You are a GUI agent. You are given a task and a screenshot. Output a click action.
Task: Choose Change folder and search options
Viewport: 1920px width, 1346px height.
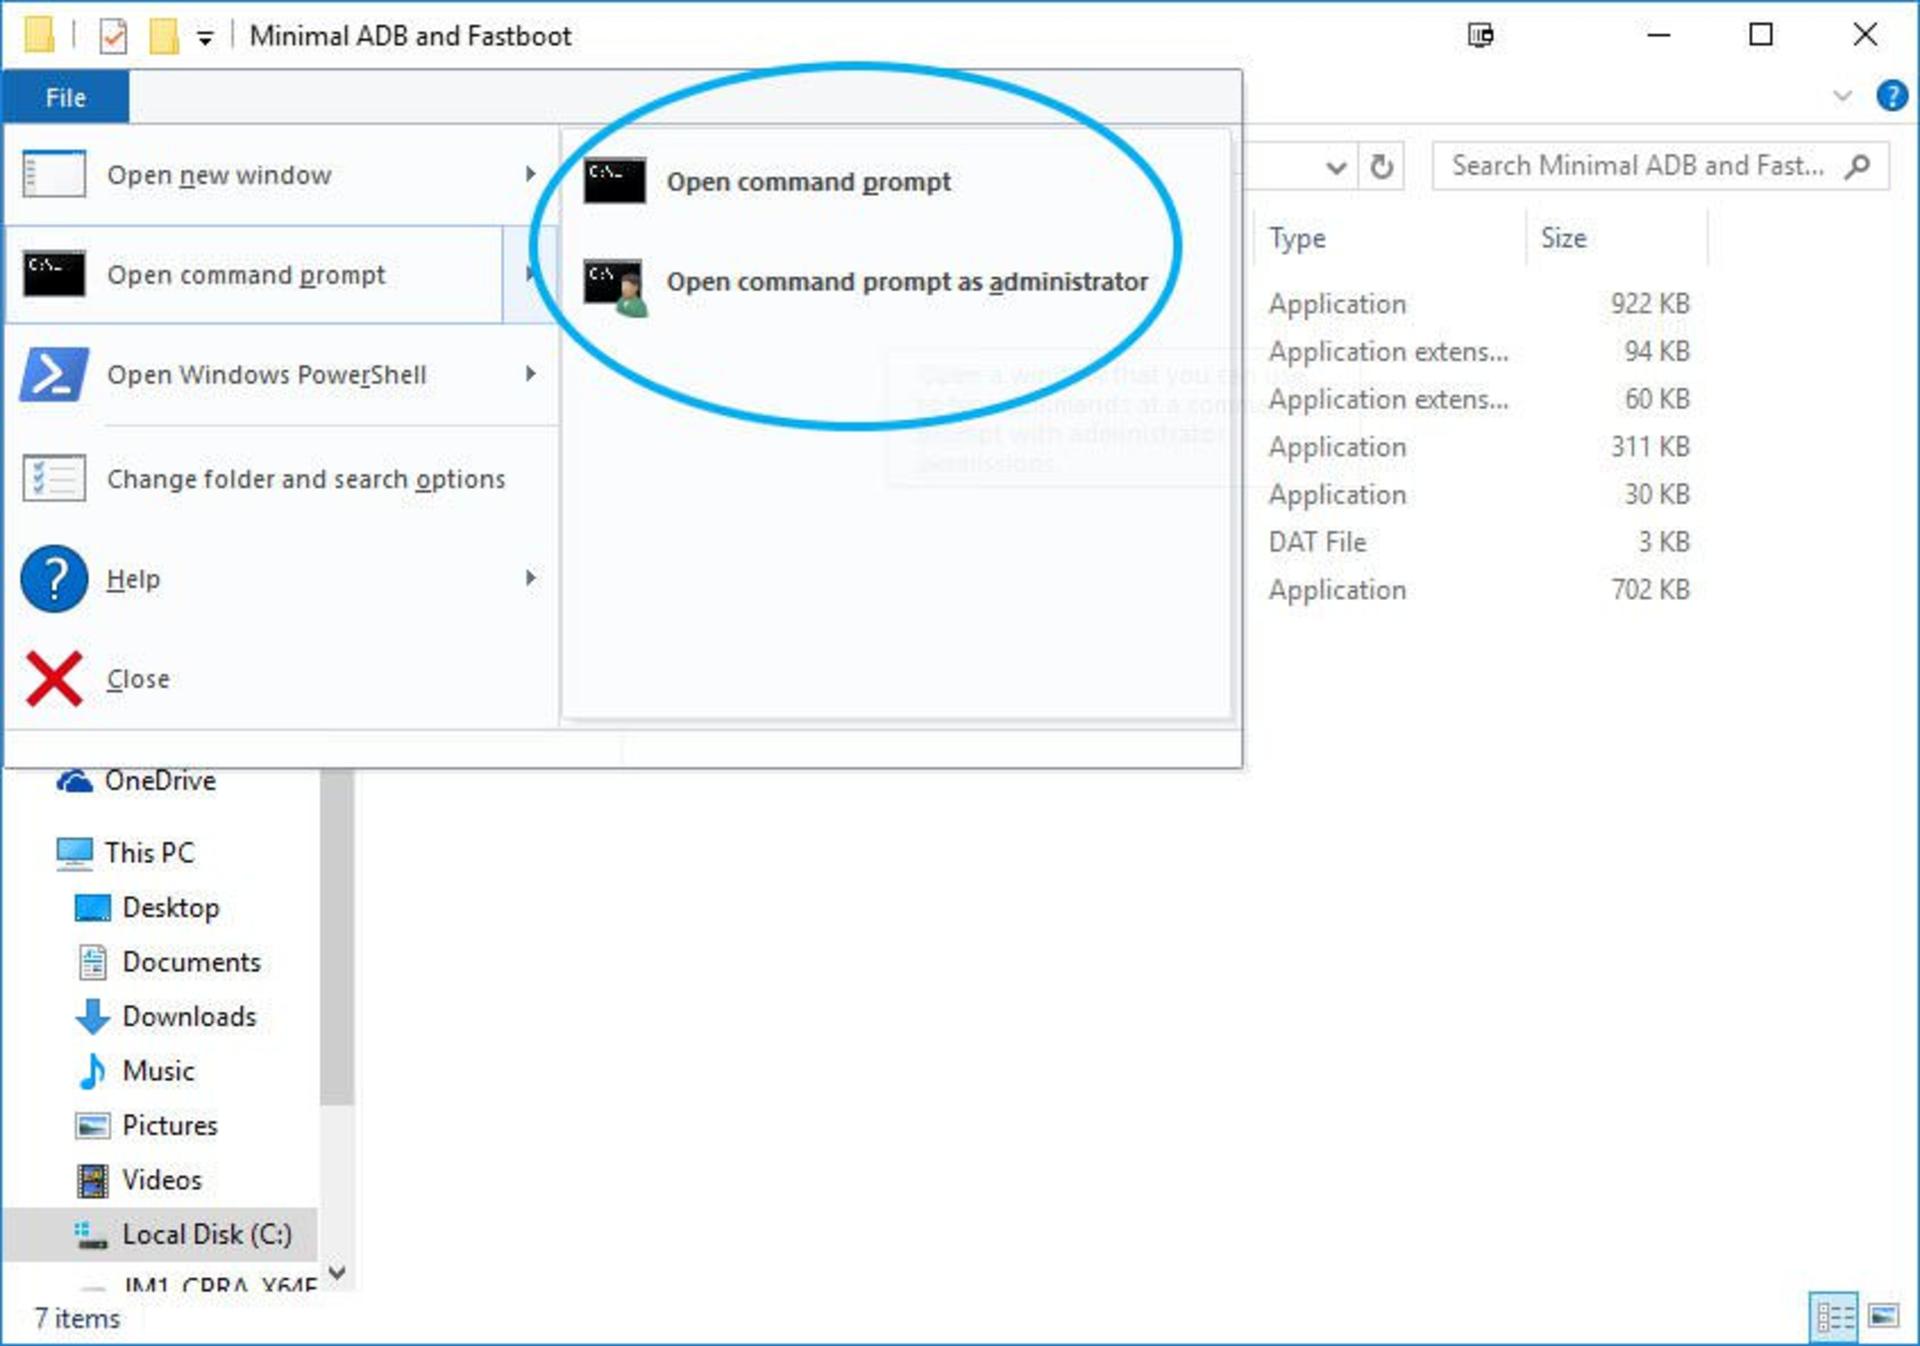tap(280, 479)
